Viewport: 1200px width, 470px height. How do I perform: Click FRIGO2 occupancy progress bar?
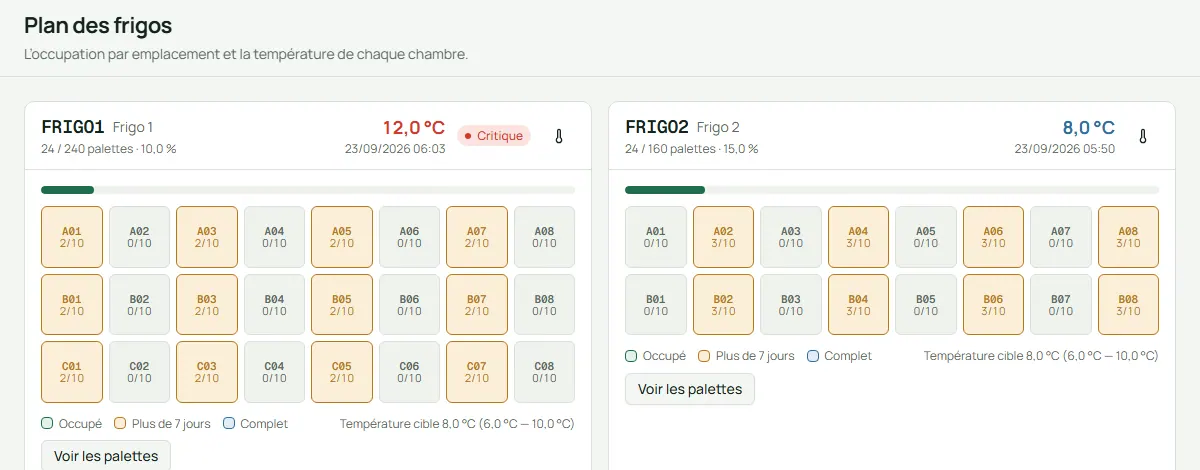pyautogui.click(x=892, y=189)
